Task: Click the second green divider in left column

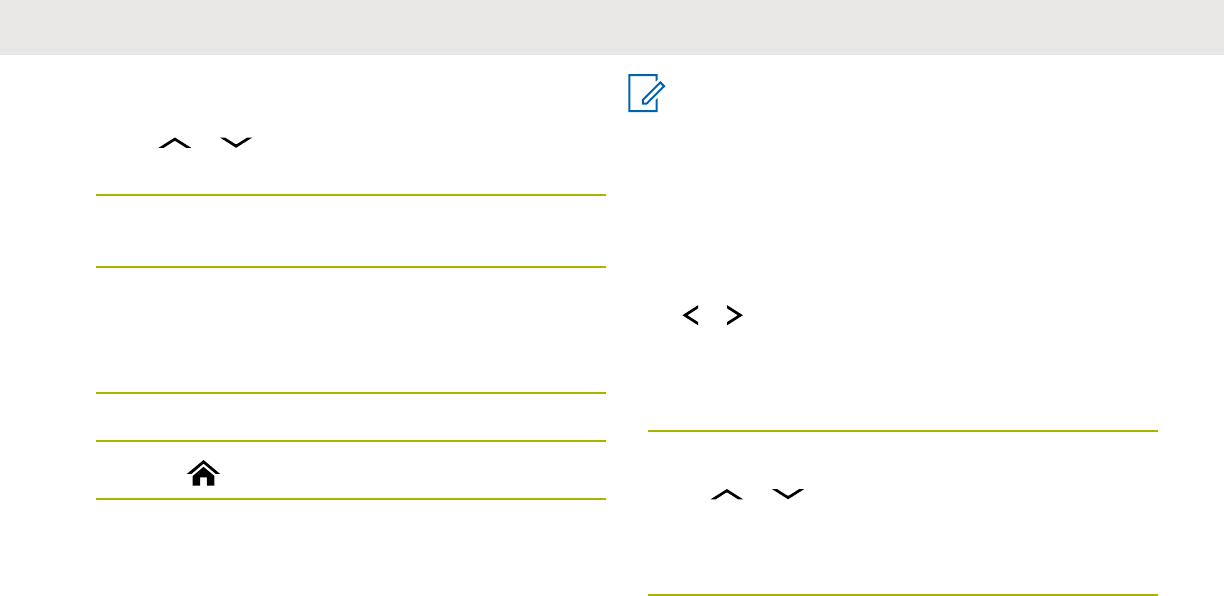Action: (x=351, y=266)
